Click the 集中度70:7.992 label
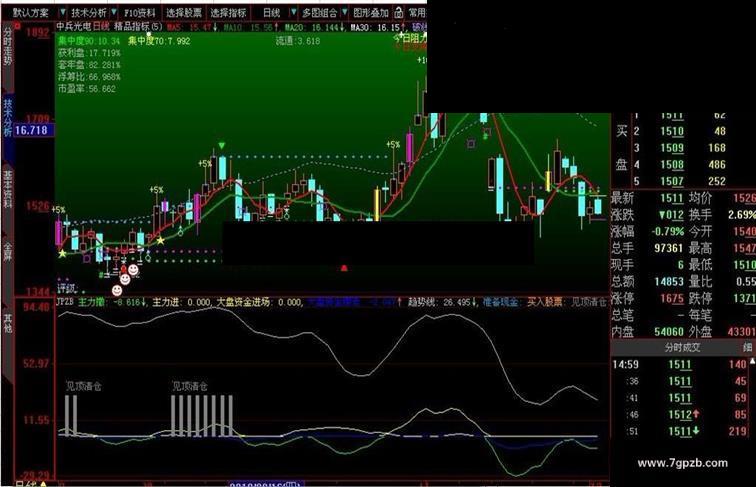Screen dimensions: 756x487 [159, 41]
